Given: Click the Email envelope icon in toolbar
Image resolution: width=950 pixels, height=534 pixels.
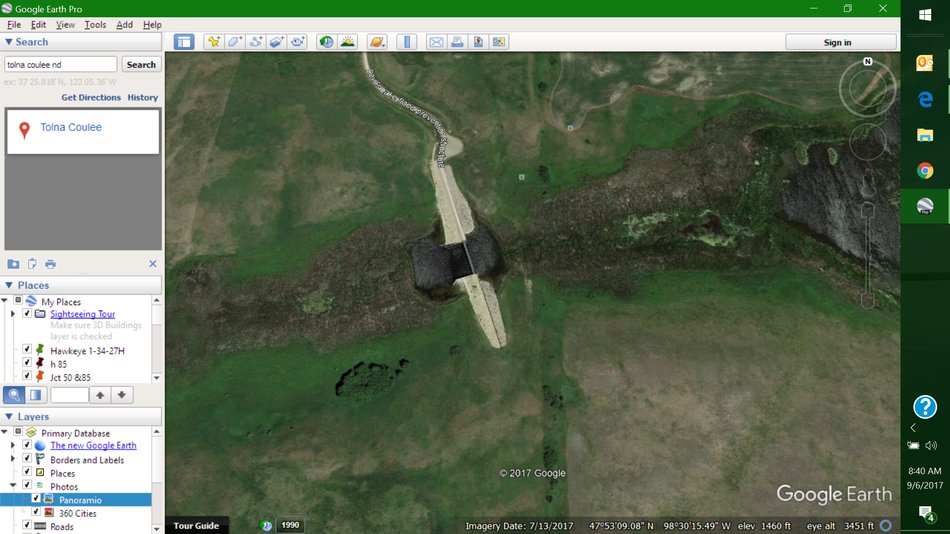Looking at the screenshot, I should click(x=435, y=42).
